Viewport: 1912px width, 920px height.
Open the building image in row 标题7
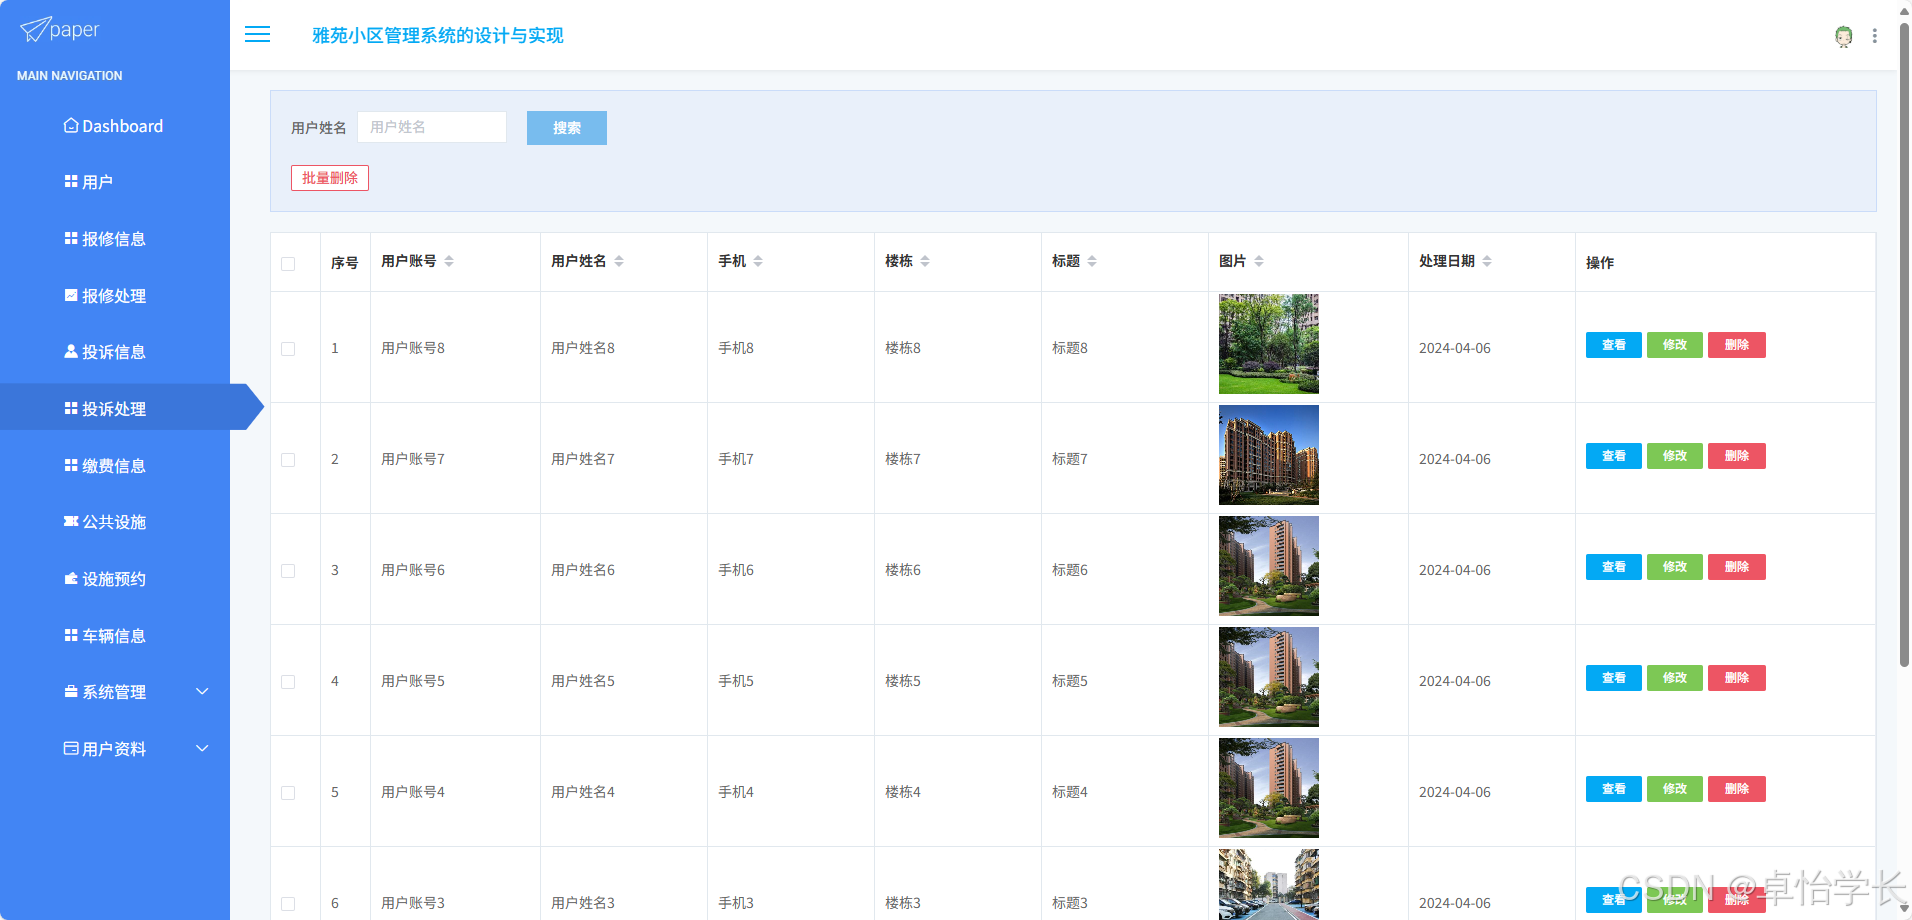pos(1269,455)
